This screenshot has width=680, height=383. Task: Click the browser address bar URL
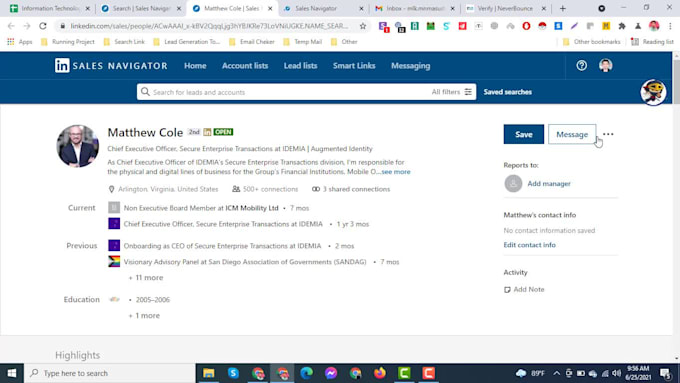tap(209, 26)
